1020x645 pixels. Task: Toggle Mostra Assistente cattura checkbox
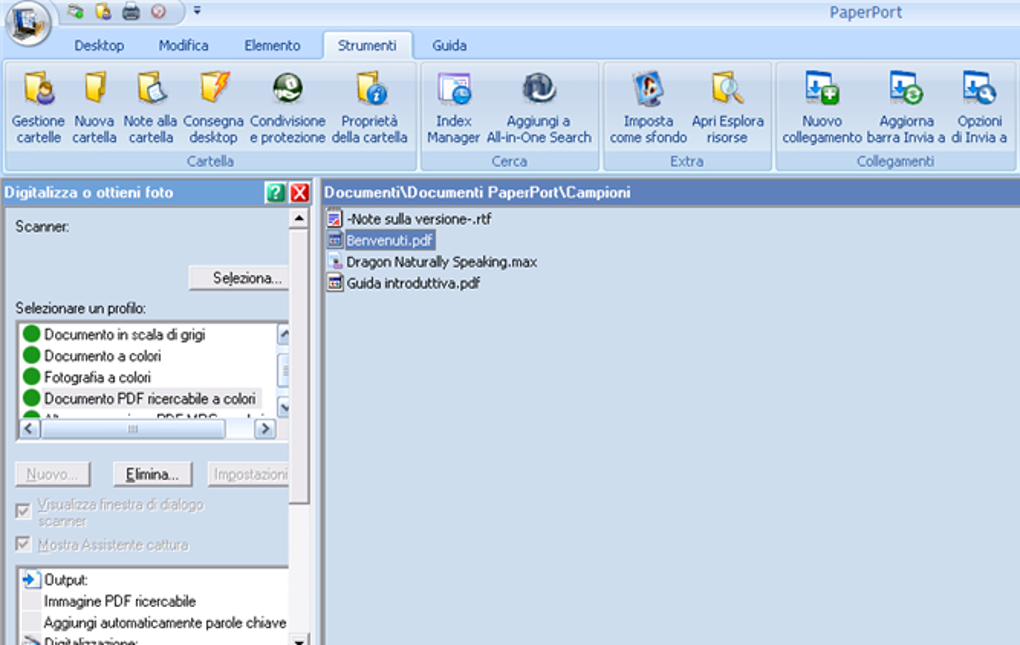pos(23,544)
